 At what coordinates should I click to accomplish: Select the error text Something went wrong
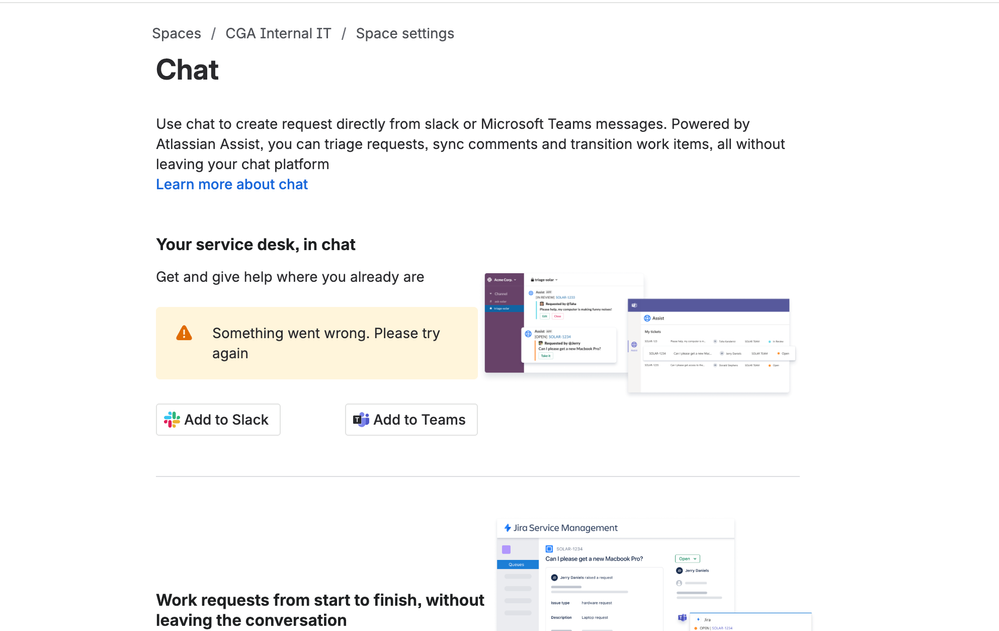pos(326,343)
